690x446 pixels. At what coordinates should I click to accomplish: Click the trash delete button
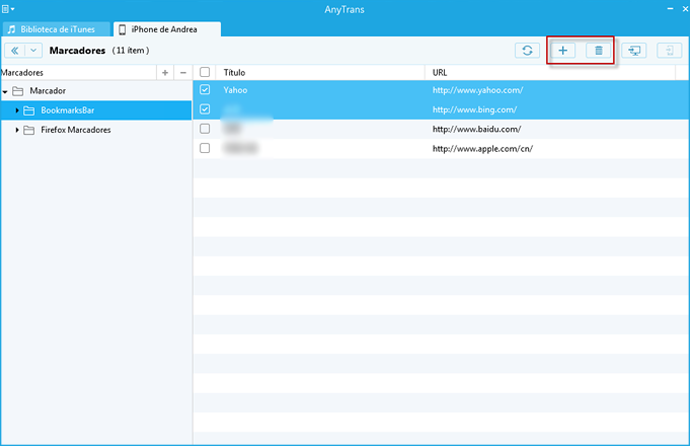(598, 51)
